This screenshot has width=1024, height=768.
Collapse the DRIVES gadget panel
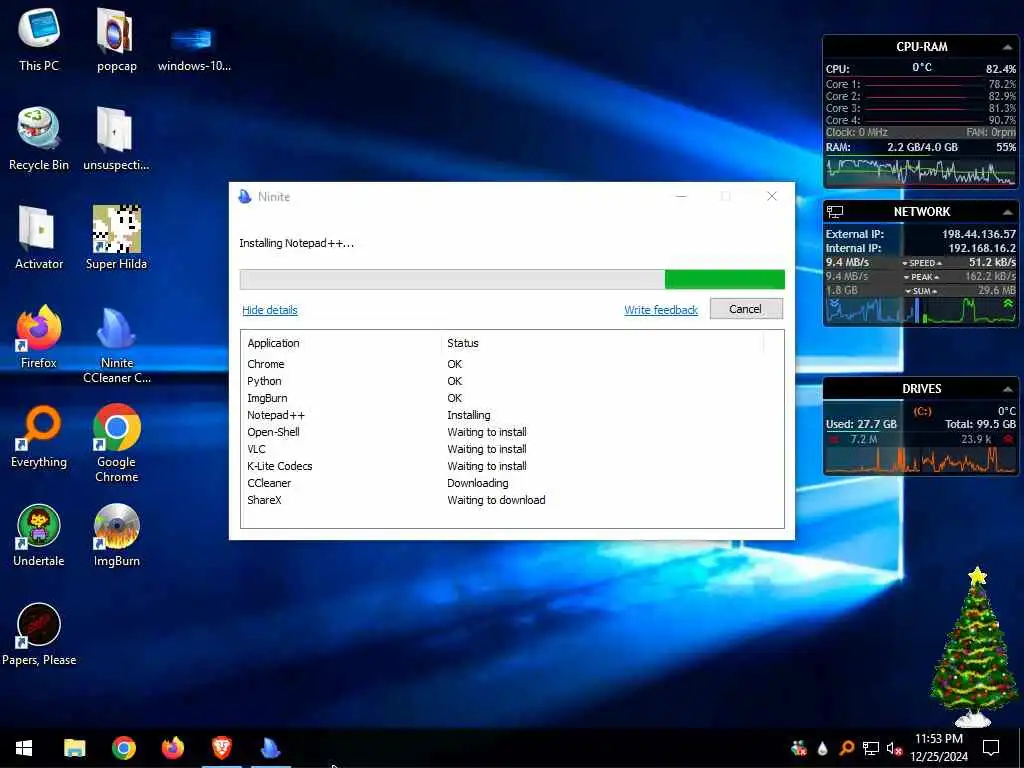(1007, 389)
